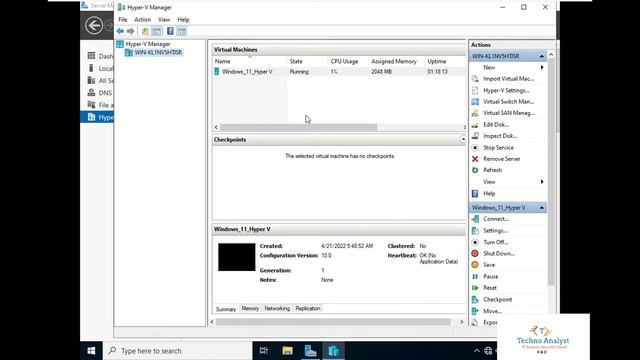The image size is (640, 360).
Task: Click the Hyper-V Manager taskbar icon
Action: [x=334, y=351]
